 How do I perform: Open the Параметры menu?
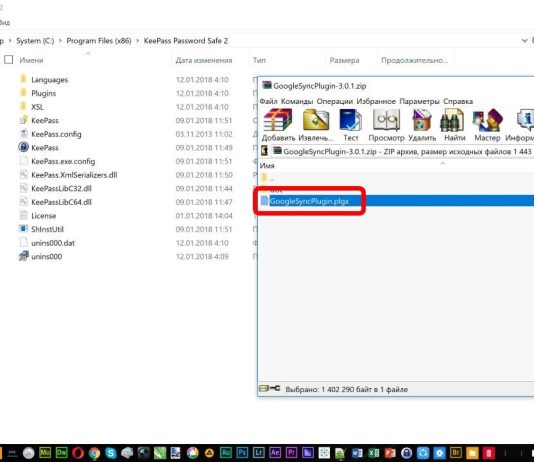click(x=419, y=101)
